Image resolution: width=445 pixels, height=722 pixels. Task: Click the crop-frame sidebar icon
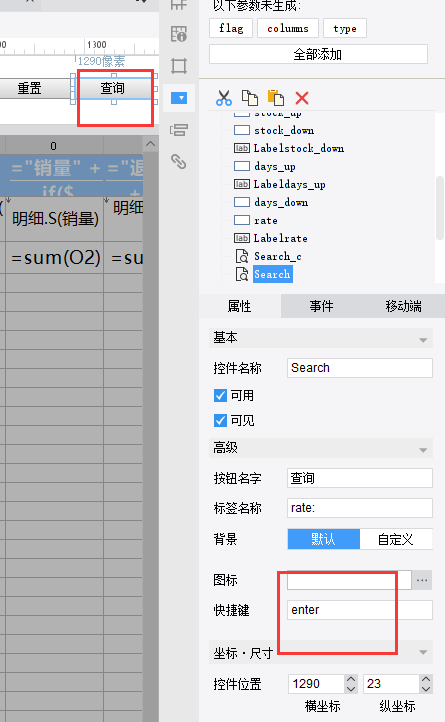tap(179, 66)
